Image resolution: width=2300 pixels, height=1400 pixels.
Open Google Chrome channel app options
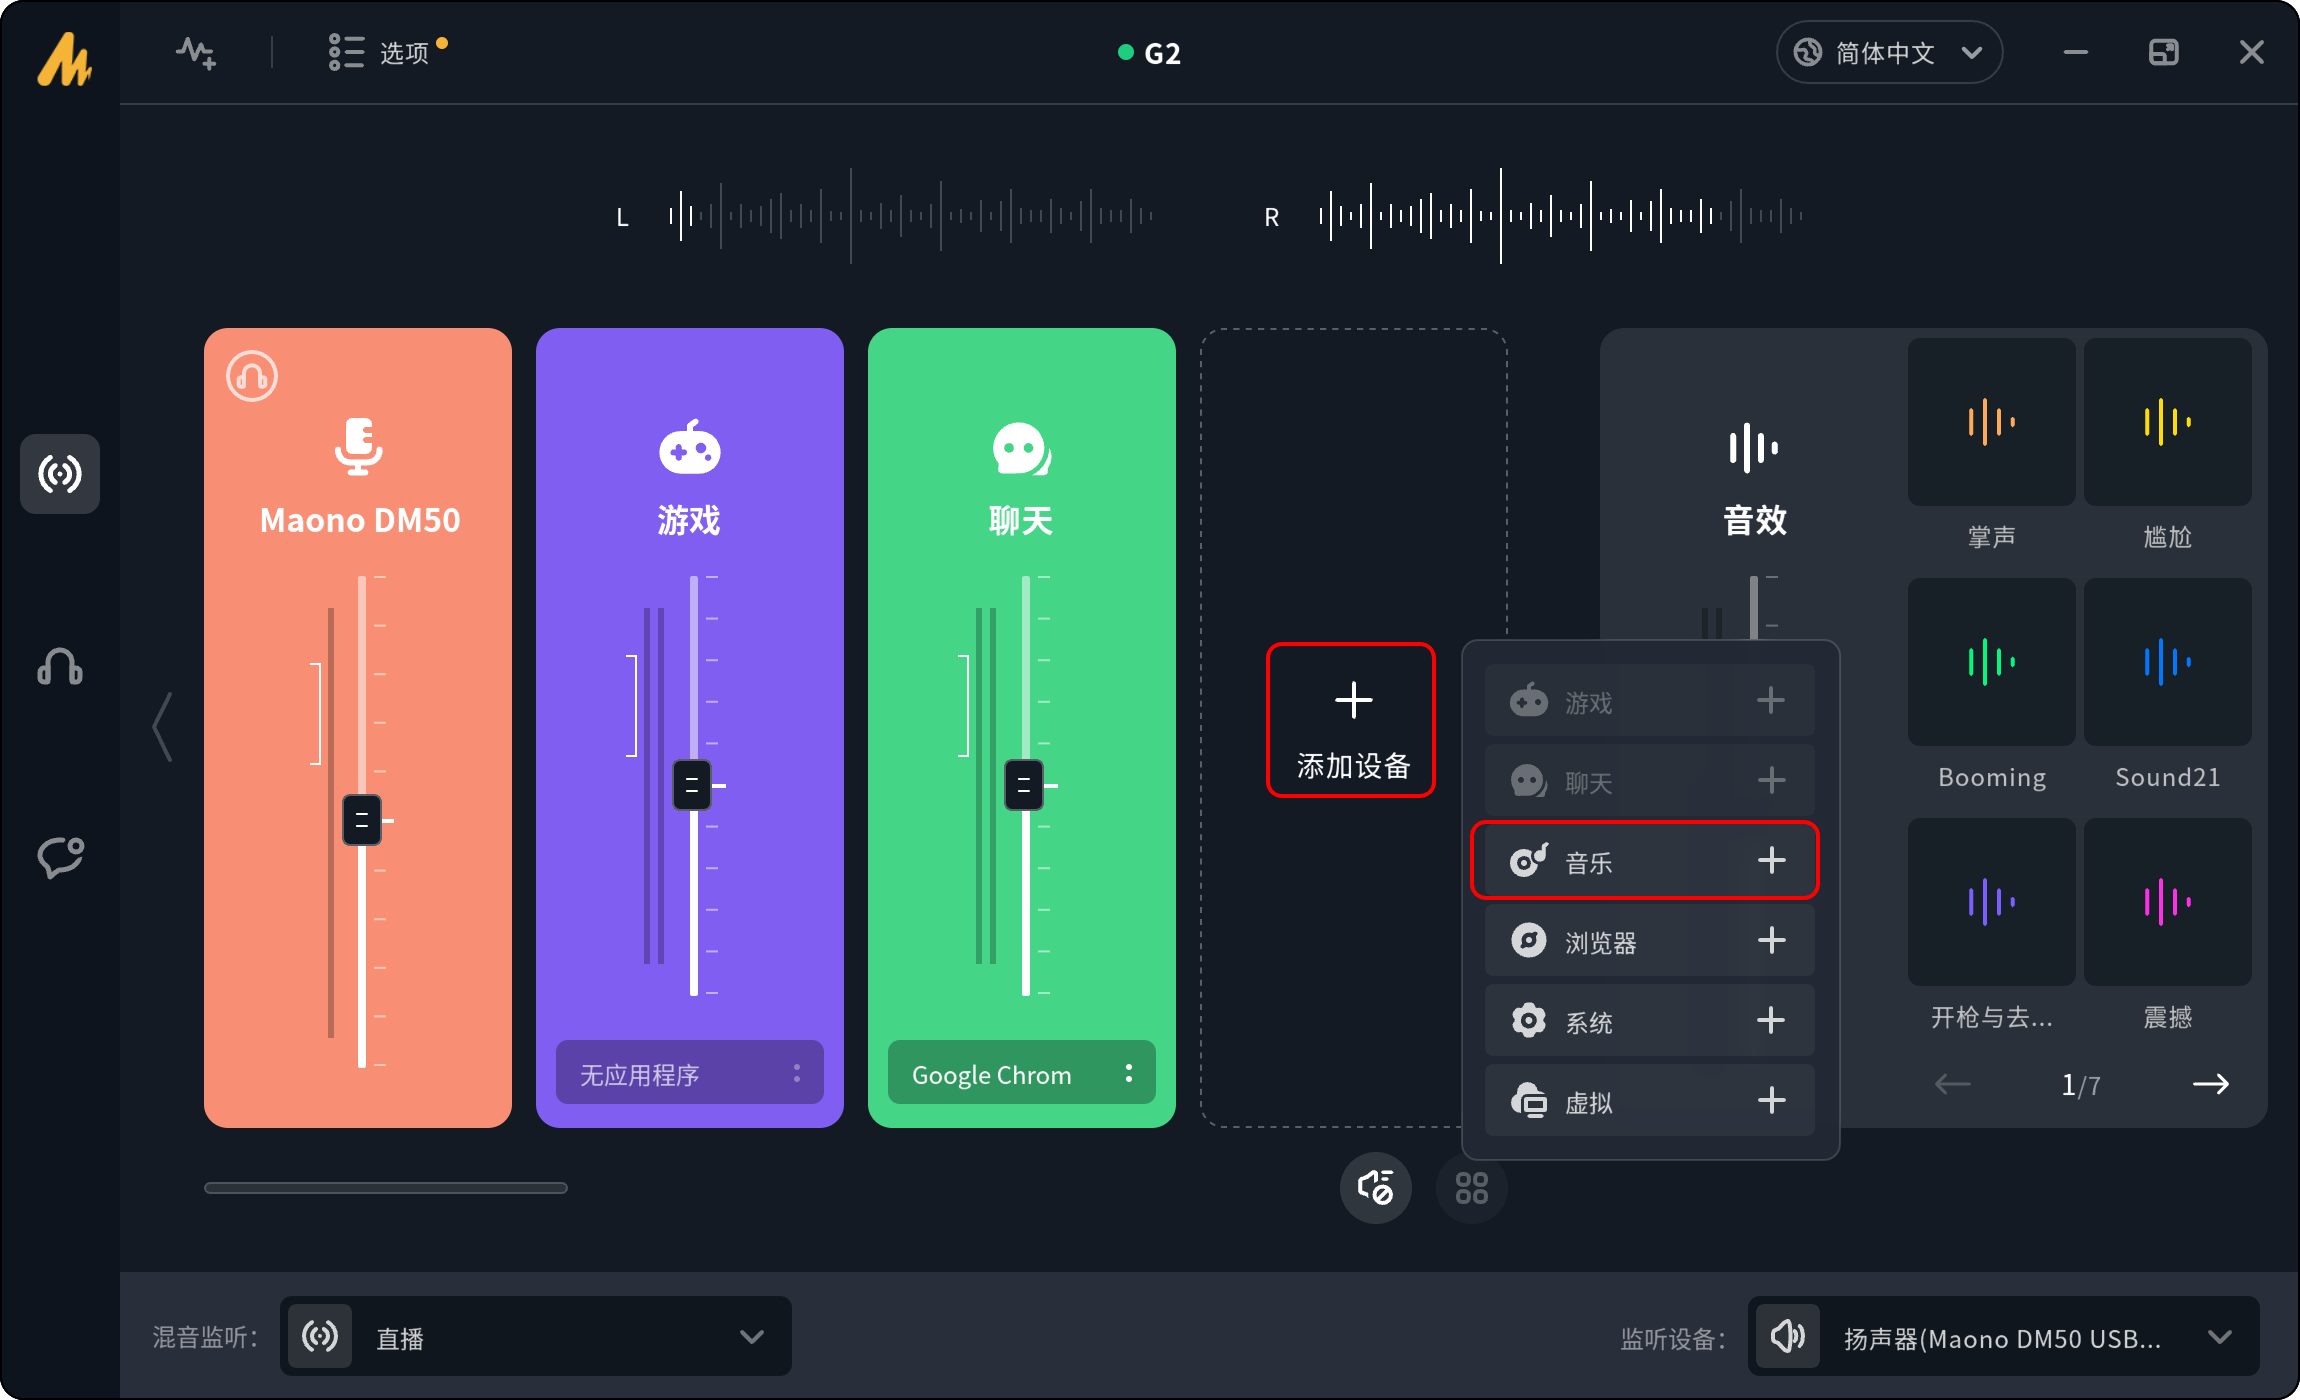click(1129, 1073)
